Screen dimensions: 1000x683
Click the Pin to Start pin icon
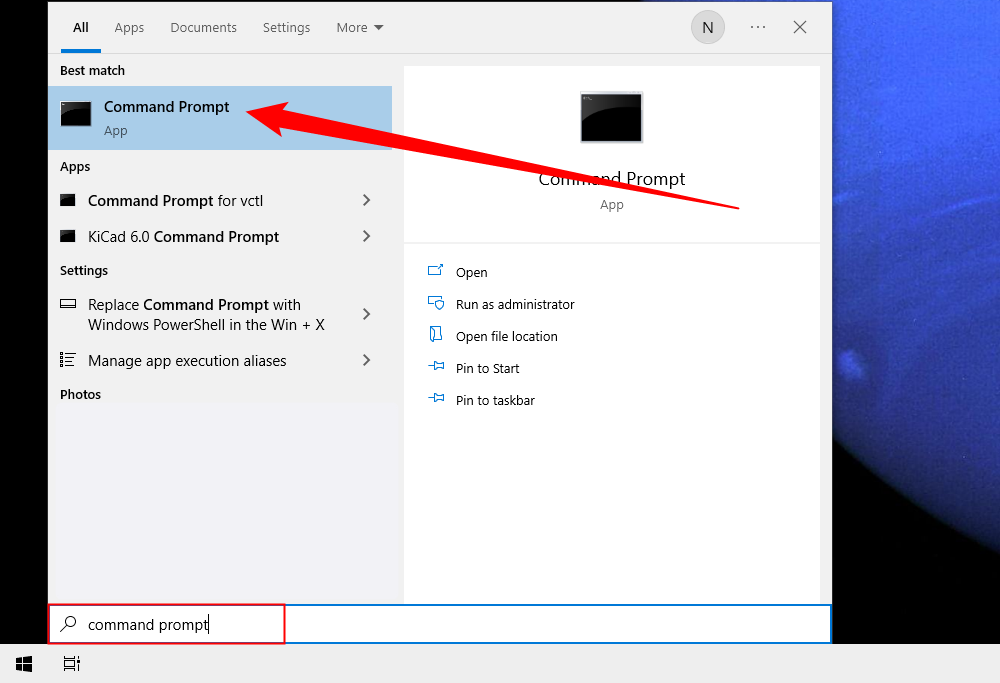point(436,368)
